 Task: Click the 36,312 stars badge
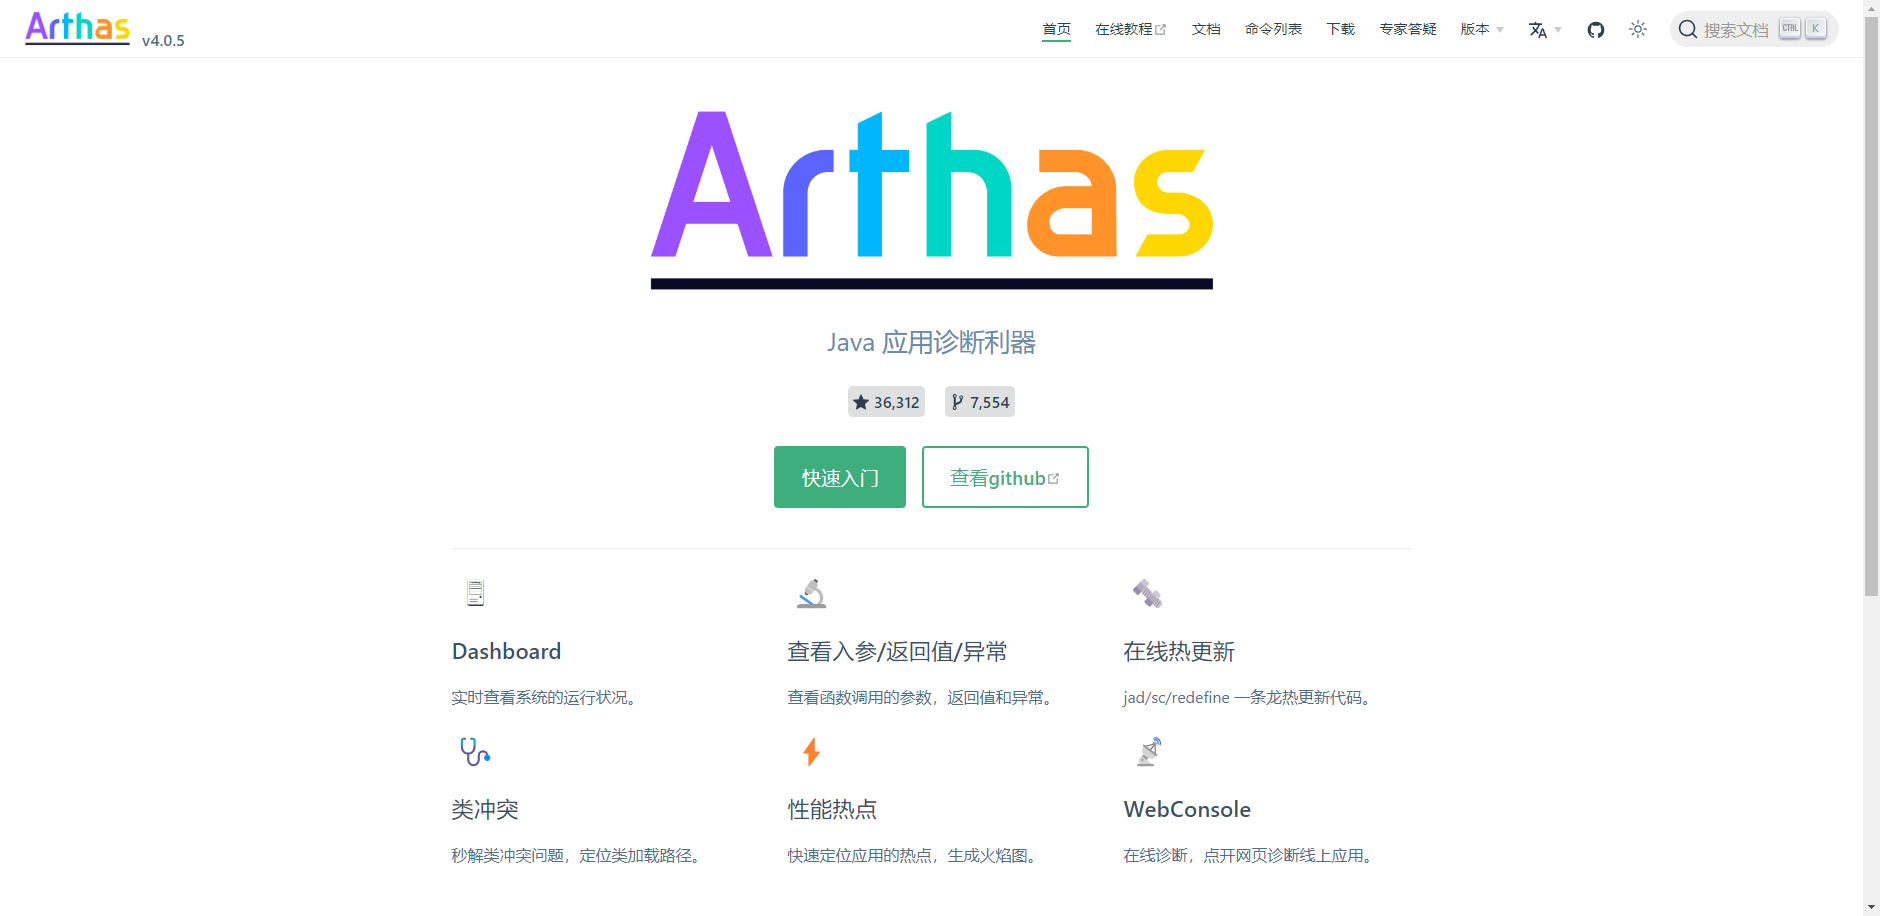(886, 402)
